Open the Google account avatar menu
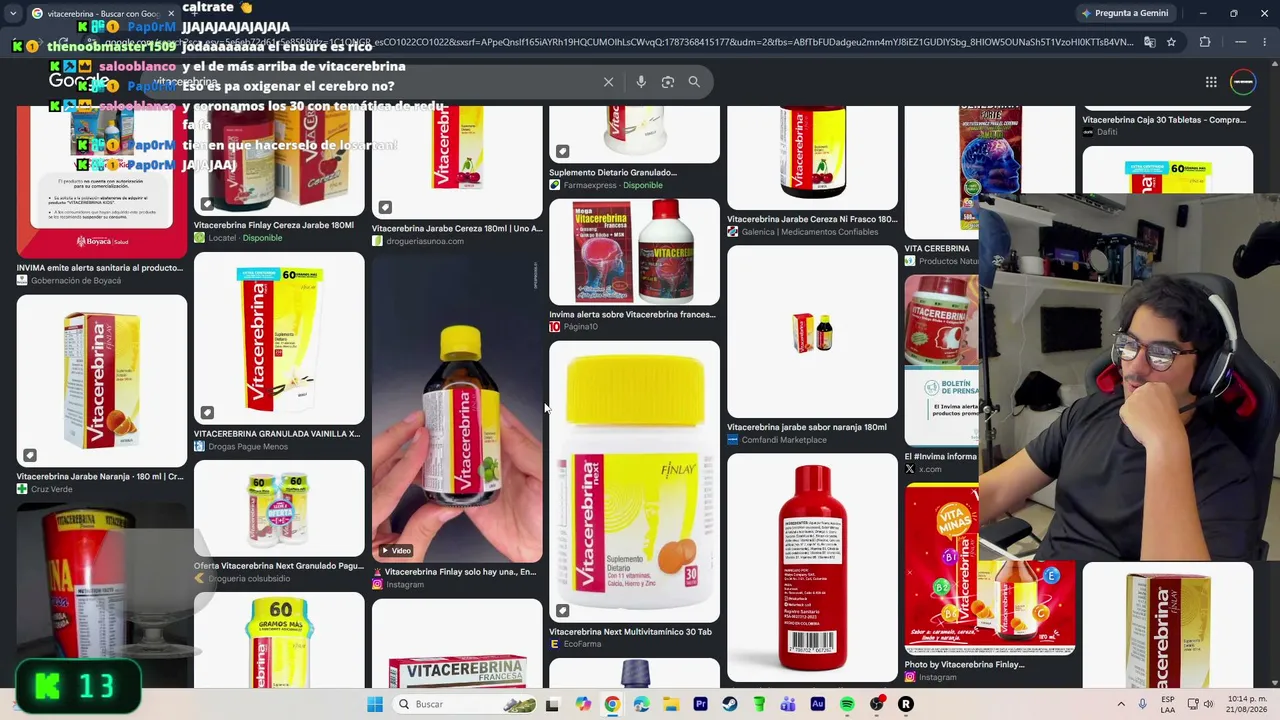Screen dimensions: 1280x720 pos(1243,82)
